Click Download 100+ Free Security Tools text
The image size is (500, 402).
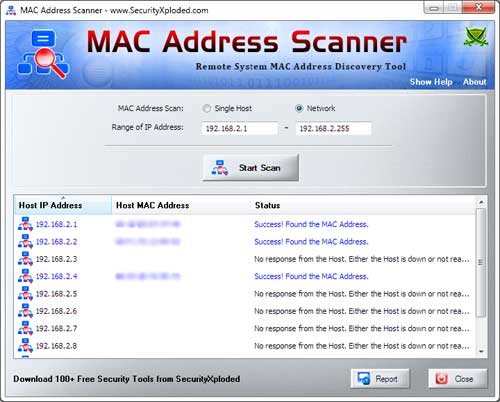tap(127, 379)
